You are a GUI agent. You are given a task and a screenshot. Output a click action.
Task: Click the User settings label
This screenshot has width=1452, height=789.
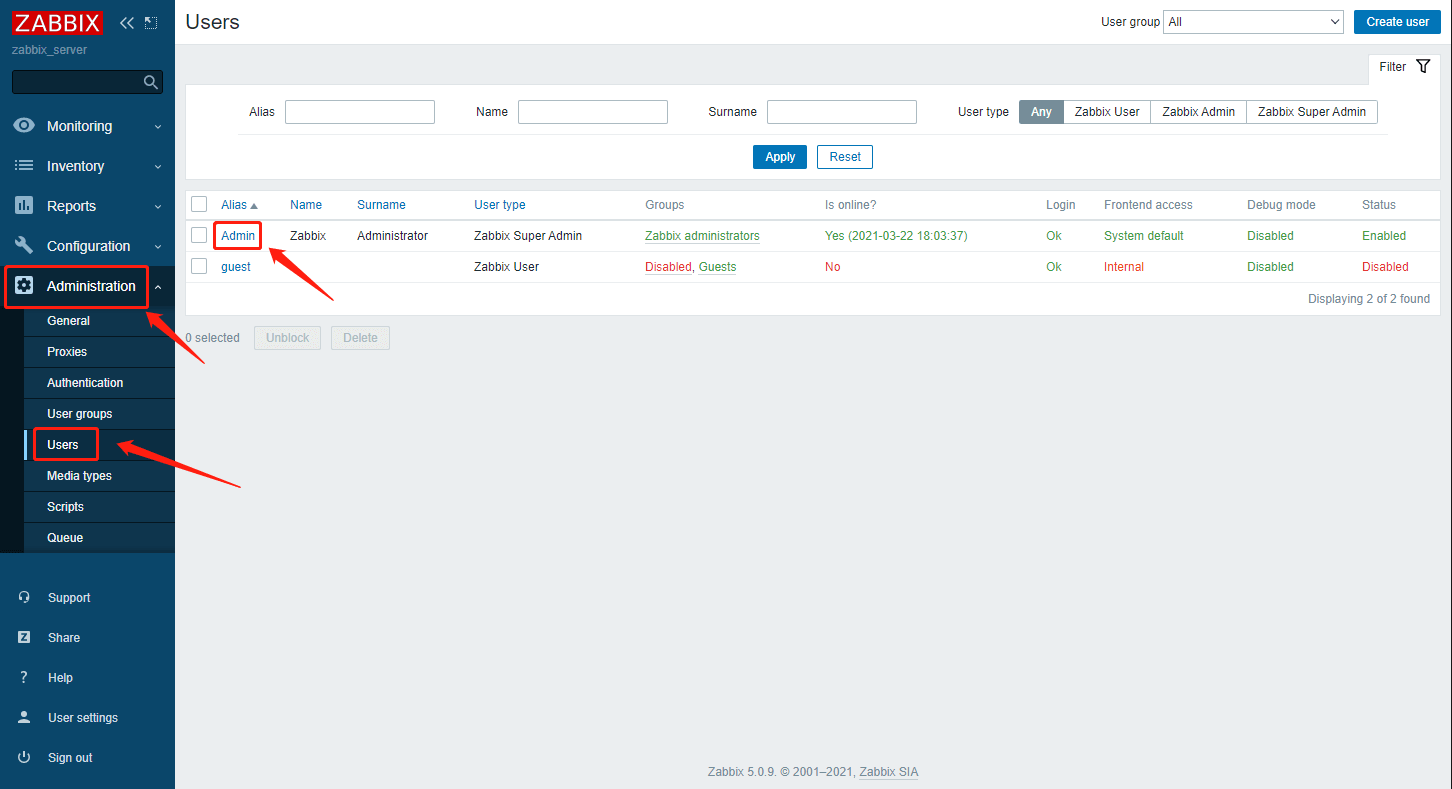click(x=83, y=718)
